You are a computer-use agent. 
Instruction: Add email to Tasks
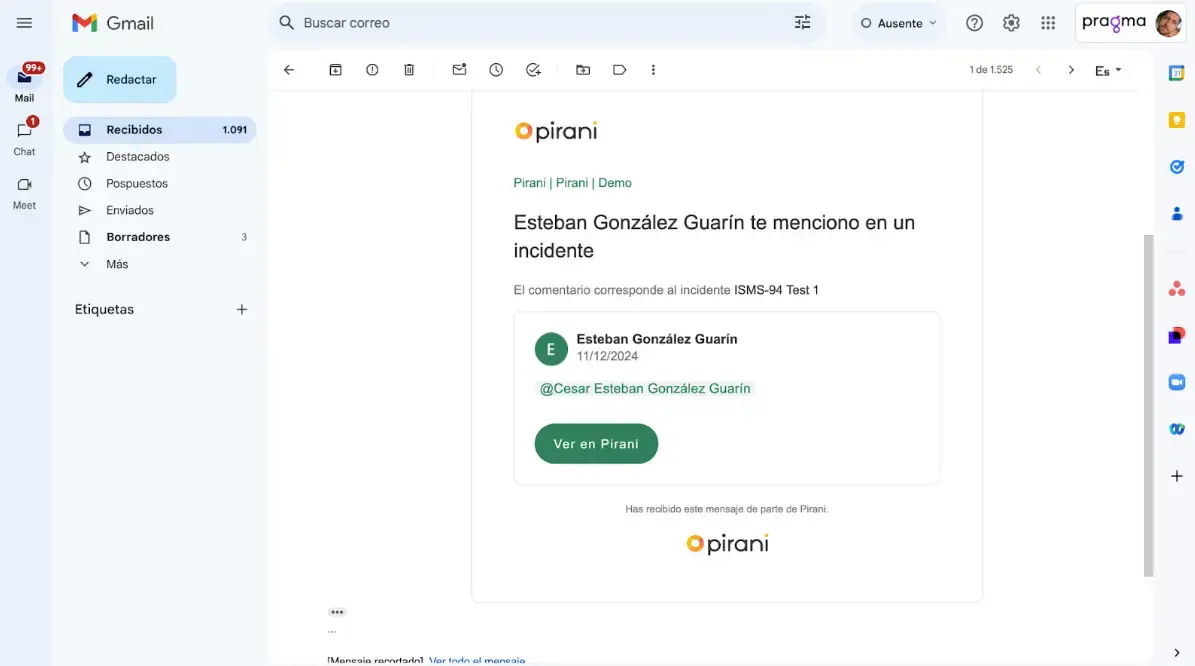[533, 70]
